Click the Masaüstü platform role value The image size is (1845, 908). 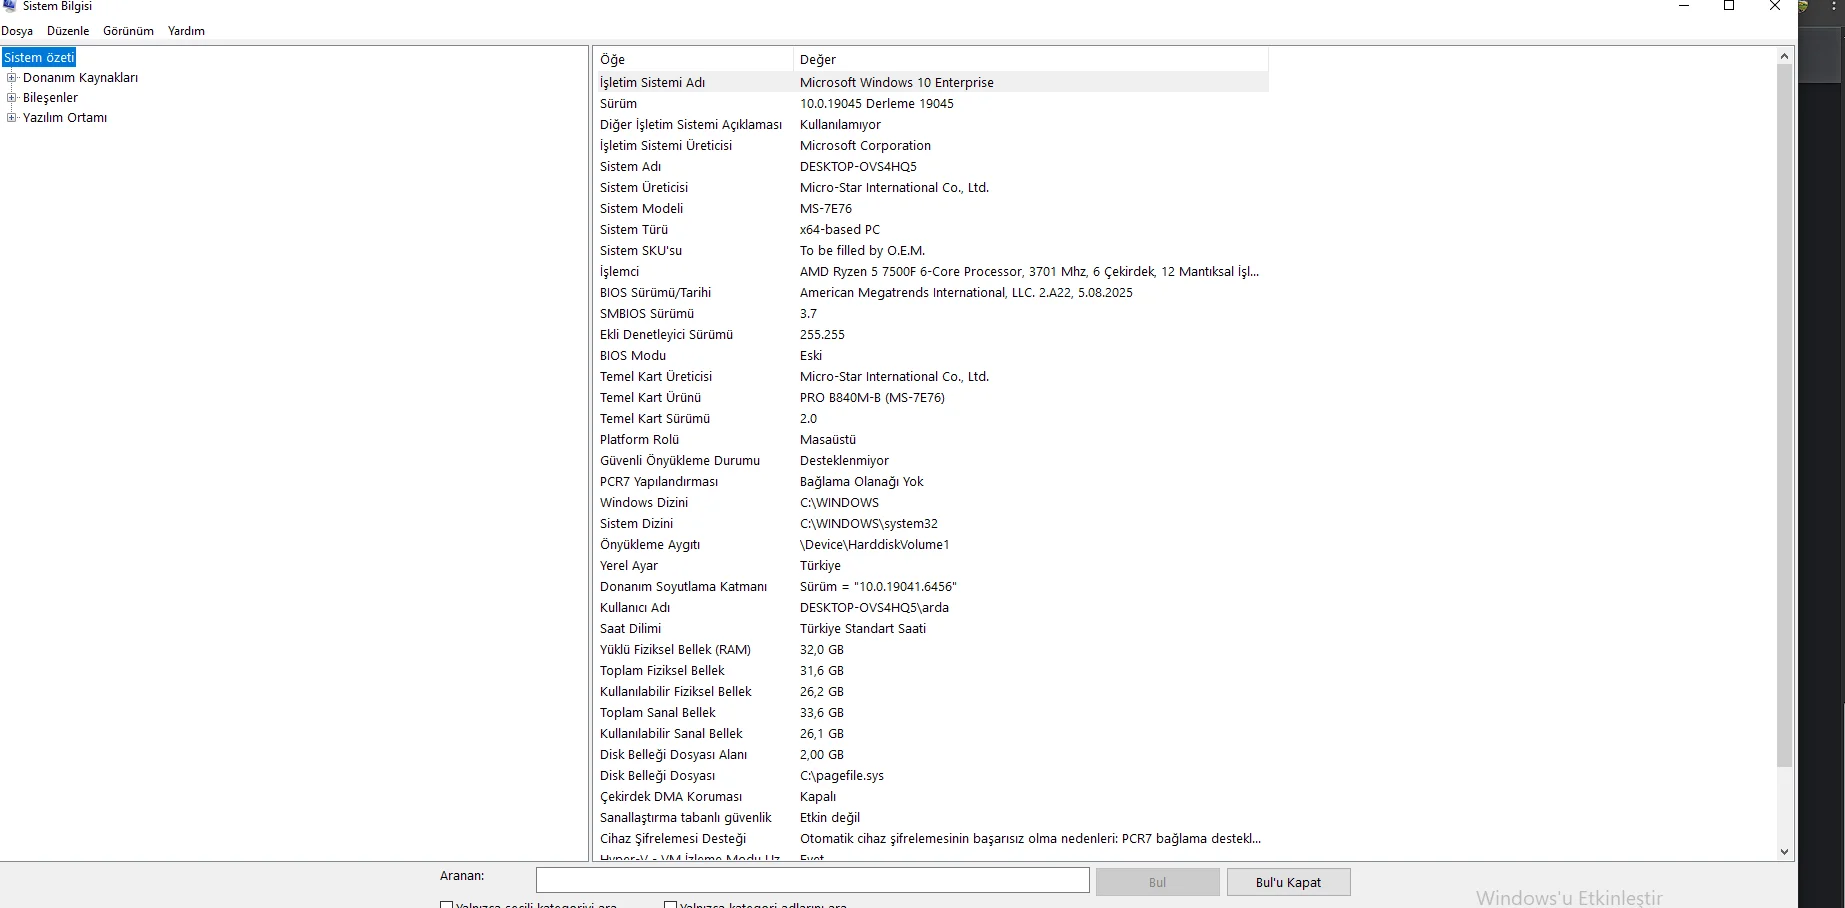[x=828, y=439]
